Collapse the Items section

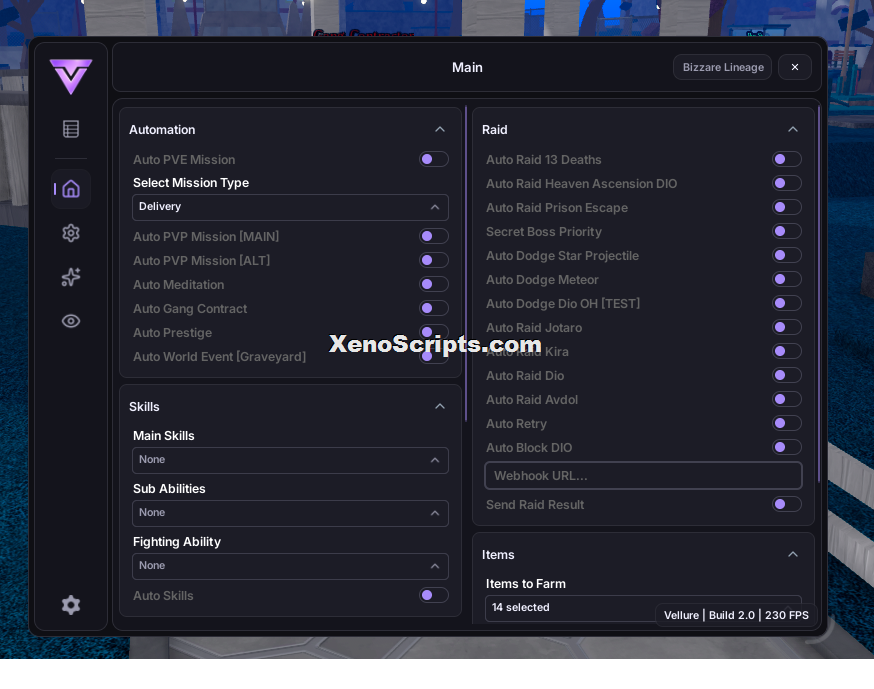point(793,555)
